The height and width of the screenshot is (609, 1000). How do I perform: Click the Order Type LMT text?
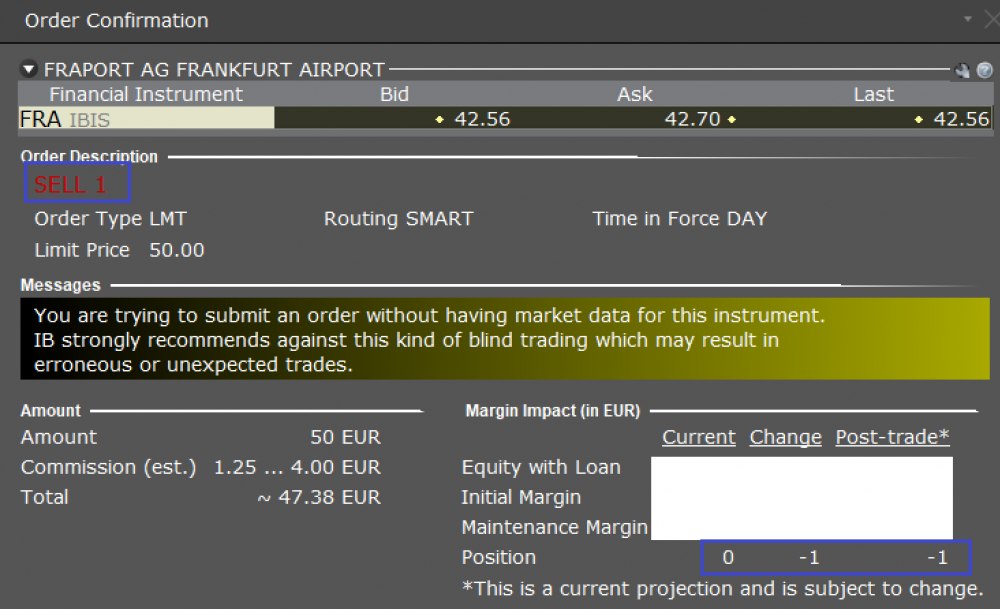pos(110,219)
